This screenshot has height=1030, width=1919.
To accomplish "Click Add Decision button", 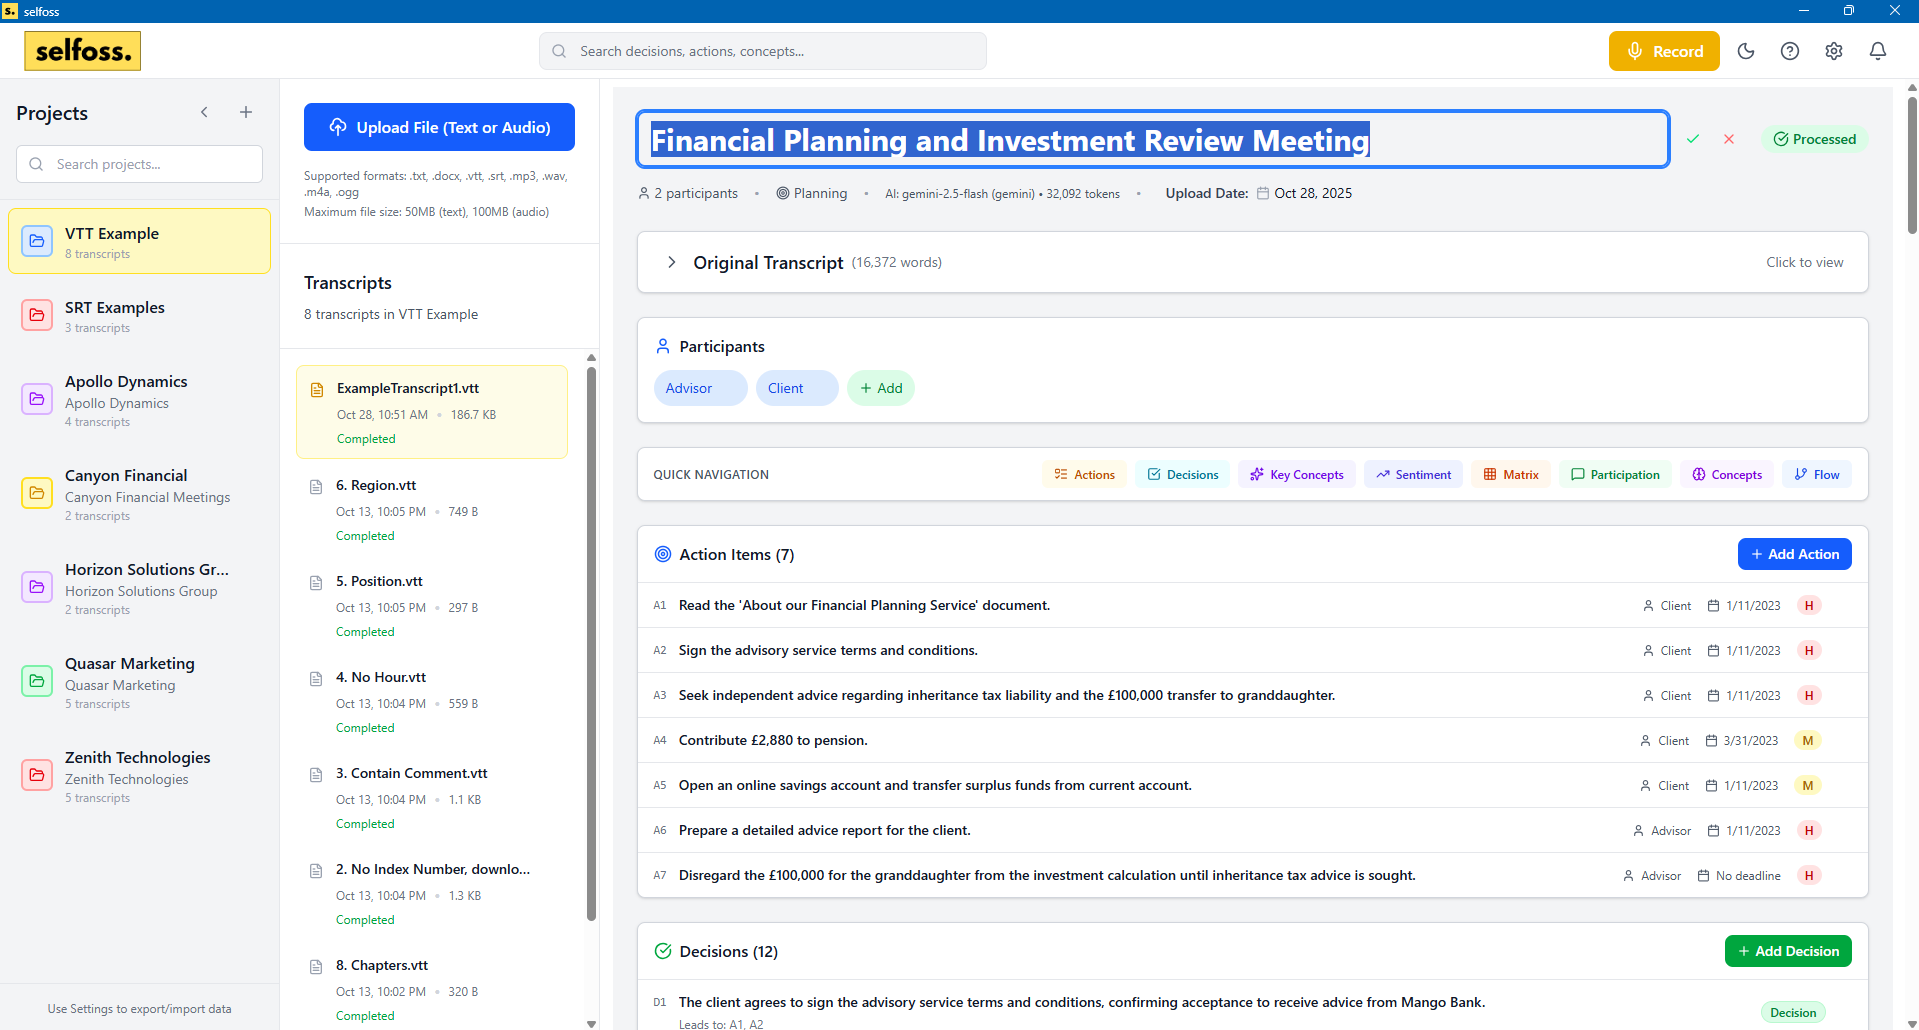I will (x=1788, y=951).
